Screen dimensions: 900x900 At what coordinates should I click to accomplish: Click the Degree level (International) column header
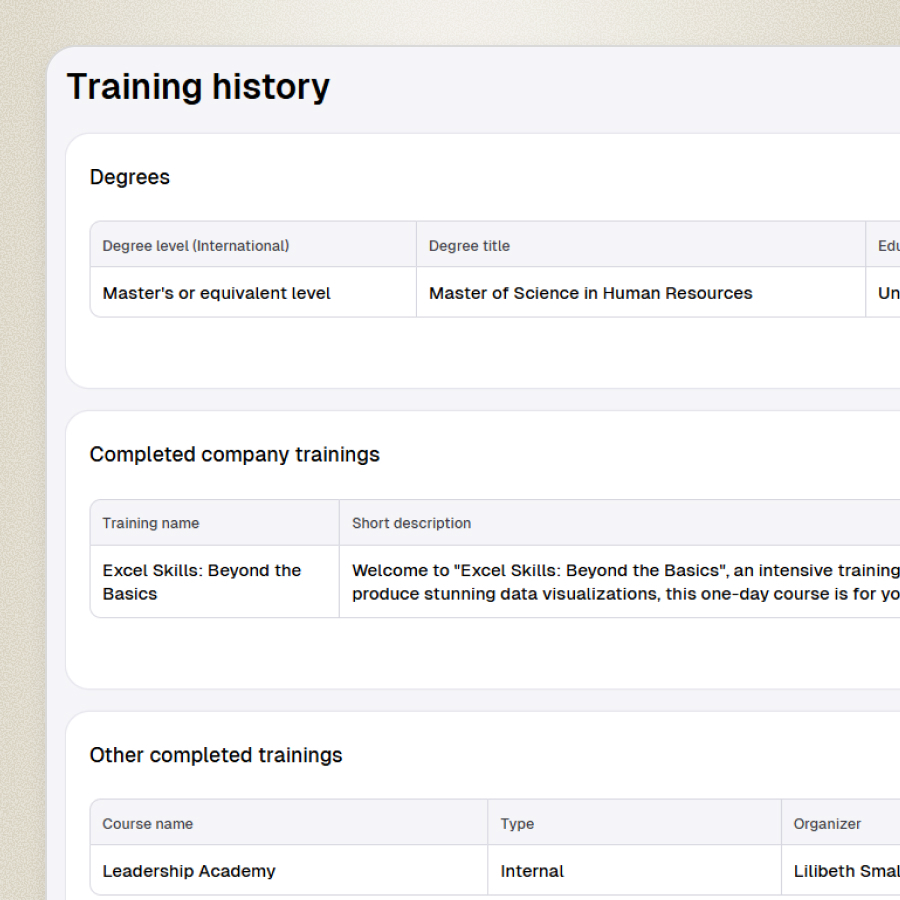tap(196, 245)
